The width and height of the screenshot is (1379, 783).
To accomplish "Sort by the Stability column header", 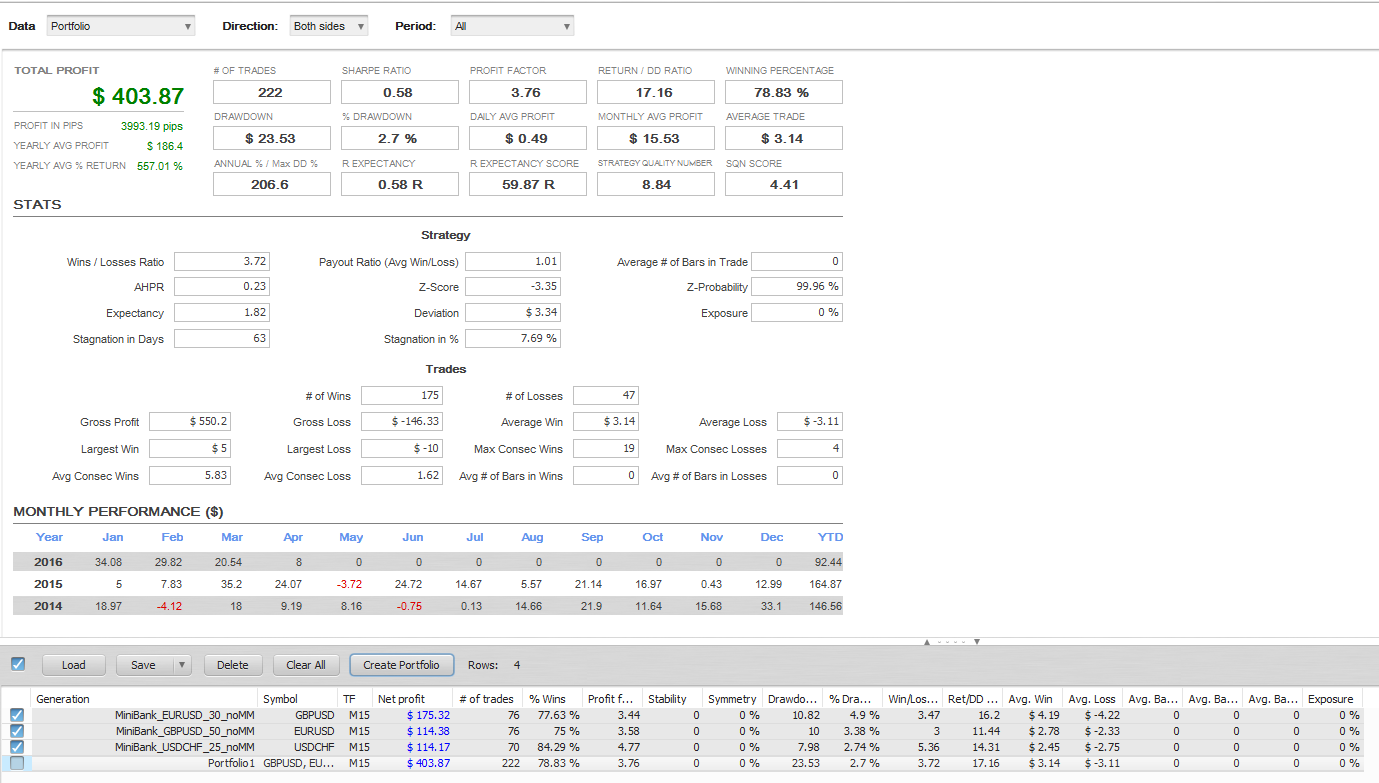I will [672, 699].
